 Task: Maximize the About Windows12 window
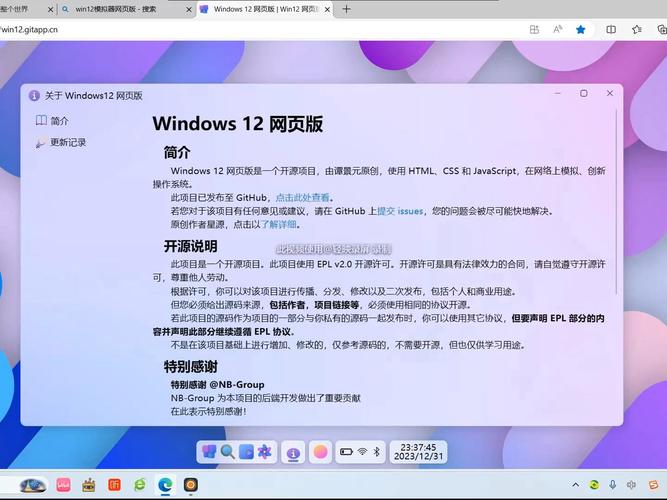[x=584, y=93]
